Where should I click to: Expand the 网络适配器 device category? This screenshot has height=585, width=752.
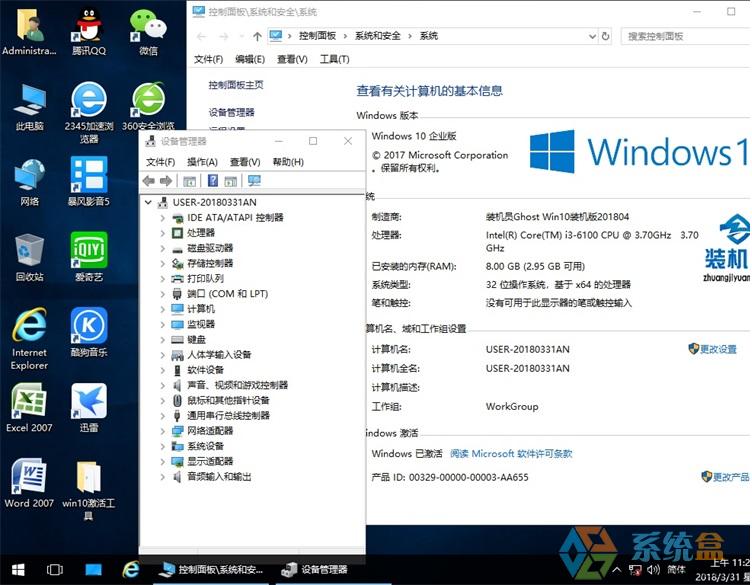click(x=163, y=431)
